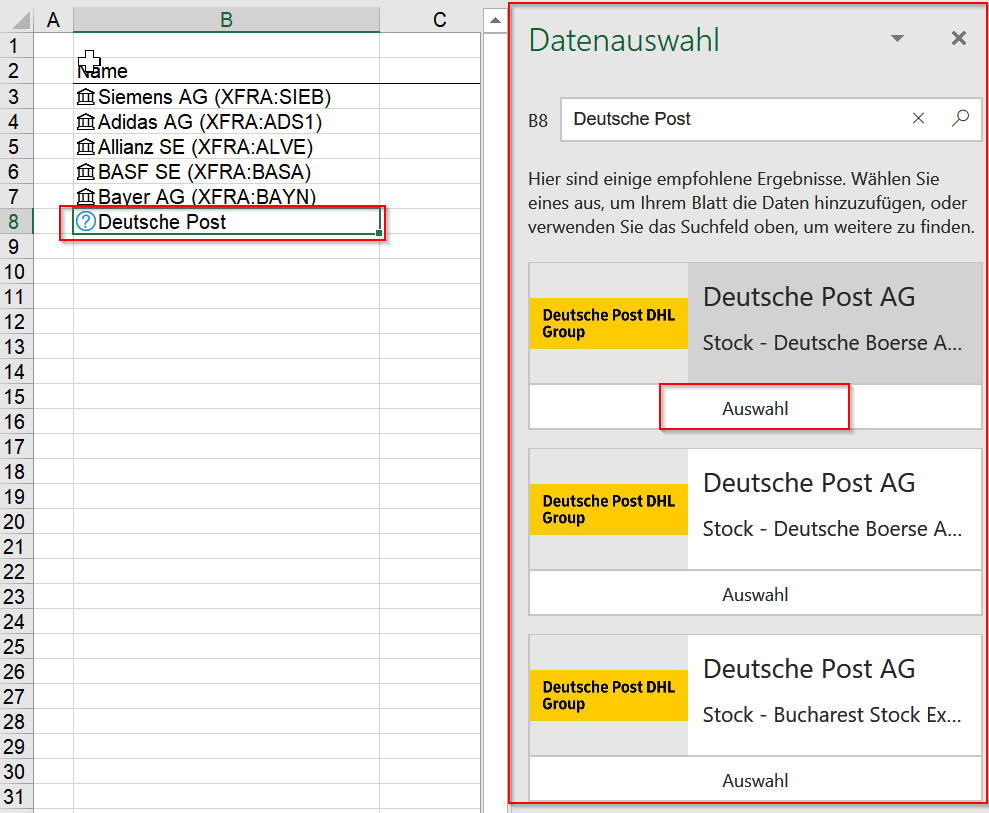The height and width of the screenshot is (813, 989).
Task: Select column A header
Action: 54,20
